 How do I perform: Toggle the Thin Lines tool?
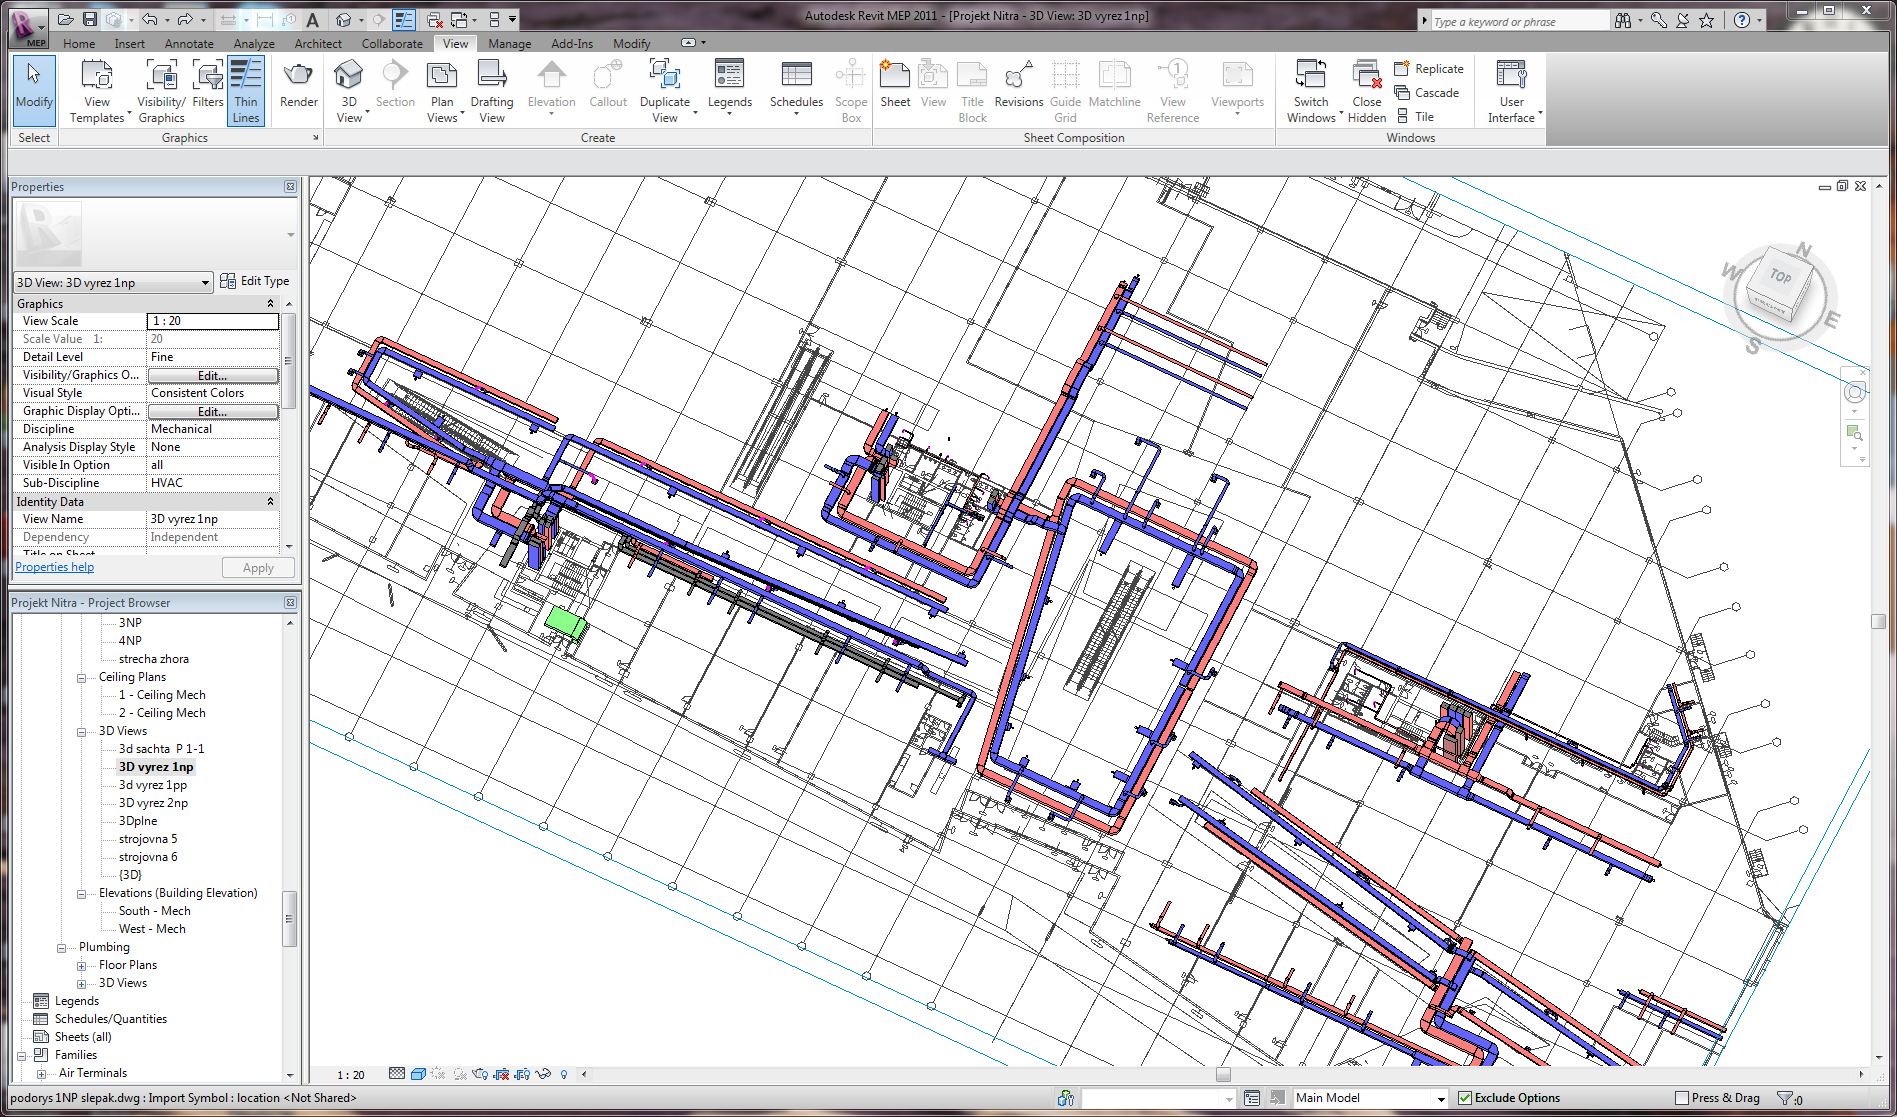246,90
